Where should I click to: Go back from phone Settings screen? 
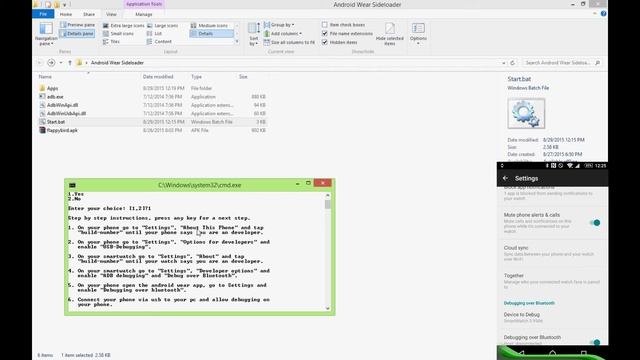505,178
